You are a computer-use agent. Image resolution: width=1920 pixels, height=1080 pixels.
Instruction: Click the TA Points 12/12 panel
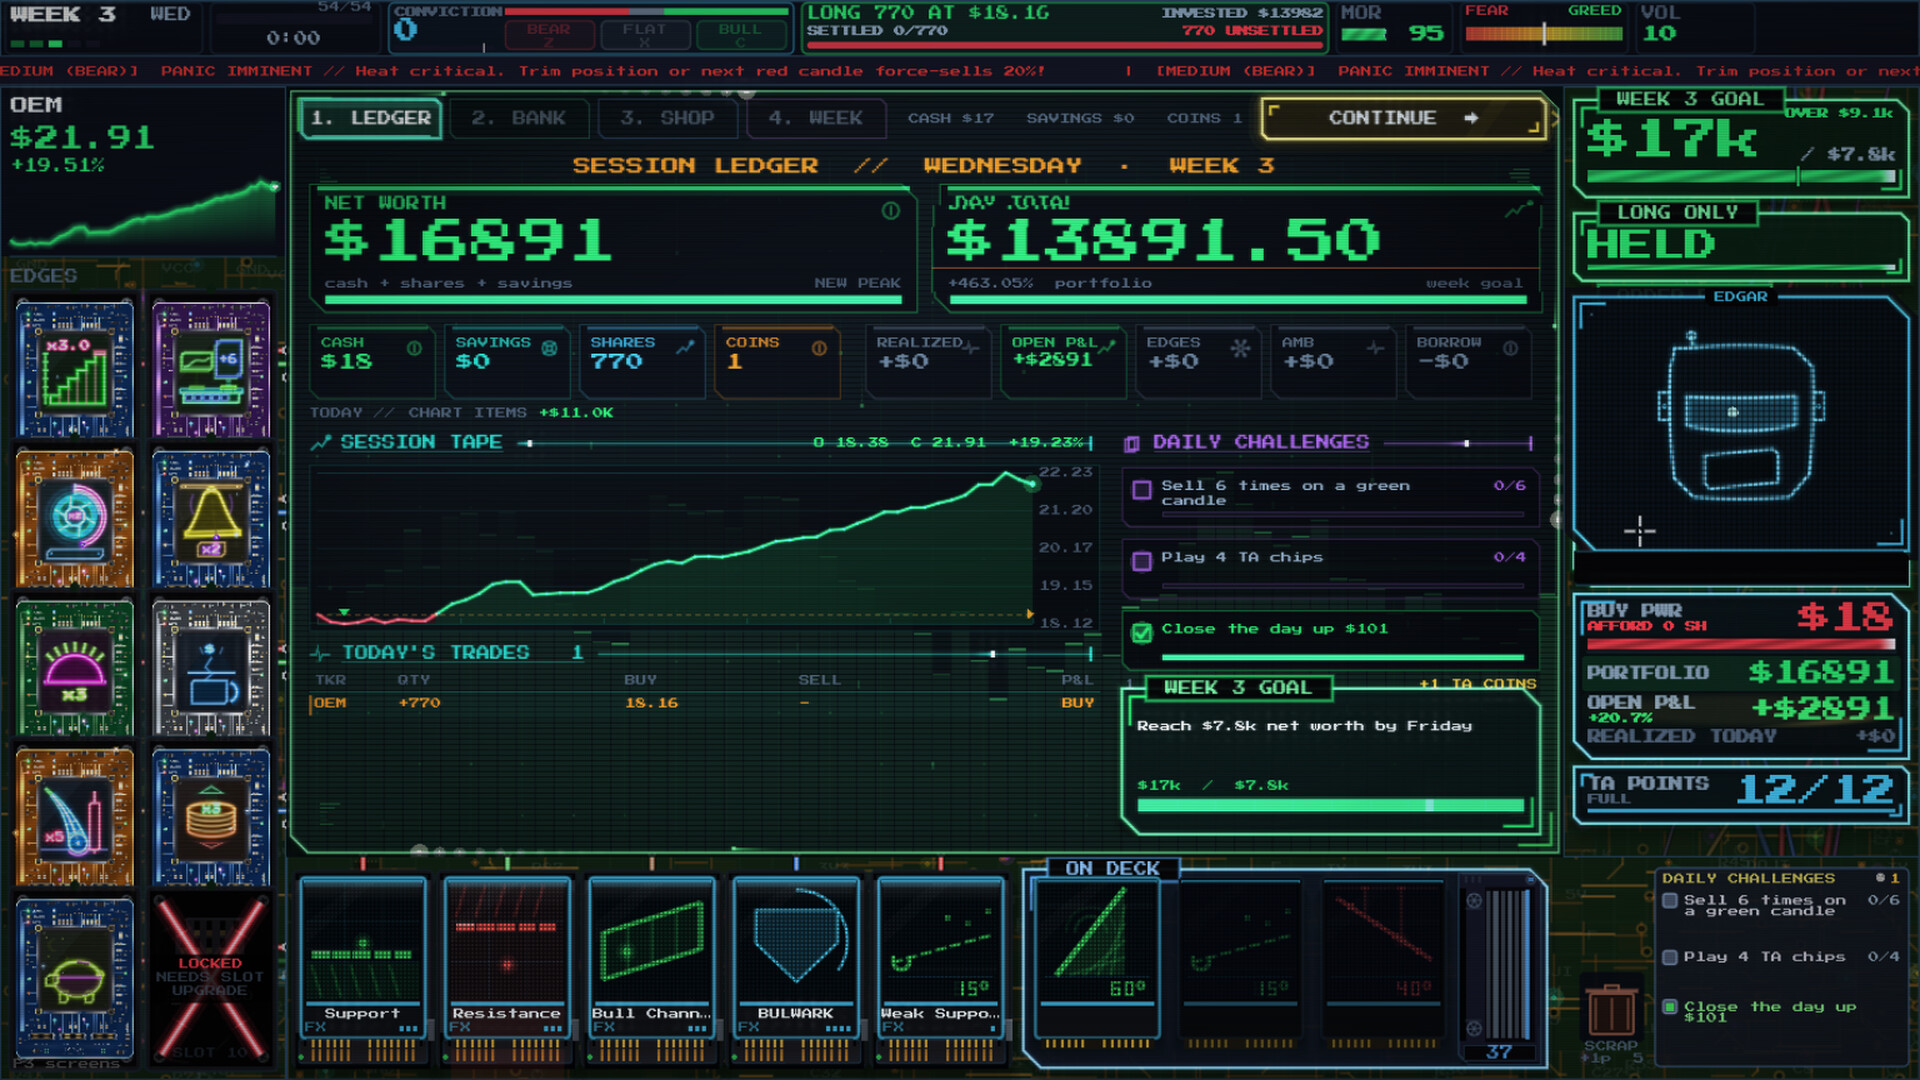pyautogui.click(x=1741, y=794)
